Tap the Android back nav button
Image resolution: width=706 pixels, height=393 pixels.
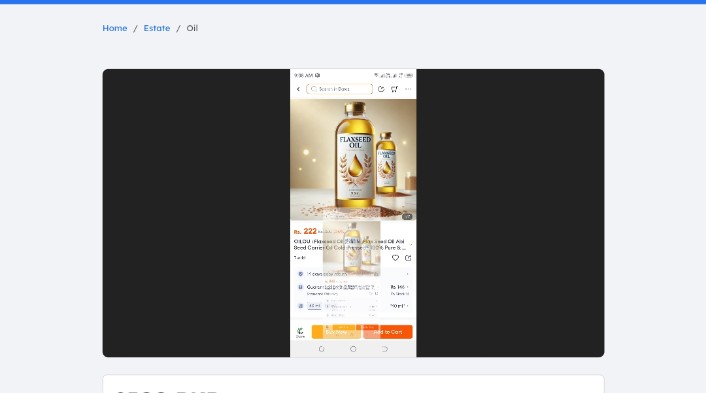tap(385, 349)
